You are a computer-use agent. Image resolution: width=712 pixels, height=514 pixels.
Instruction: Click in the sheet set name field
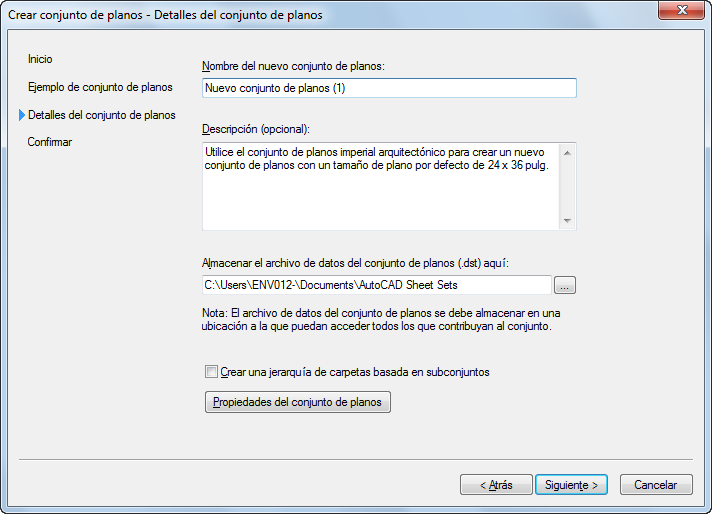(389, 88)
